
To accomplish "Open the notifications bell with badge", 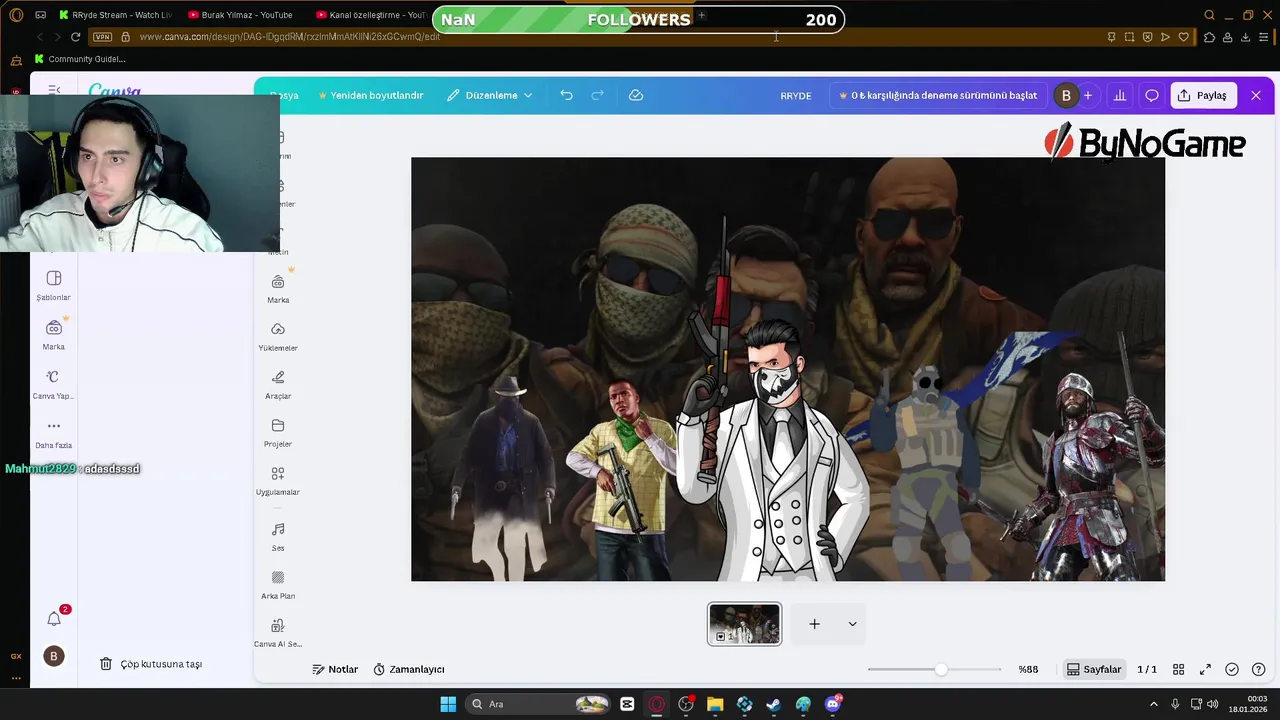I will point(54,619).
